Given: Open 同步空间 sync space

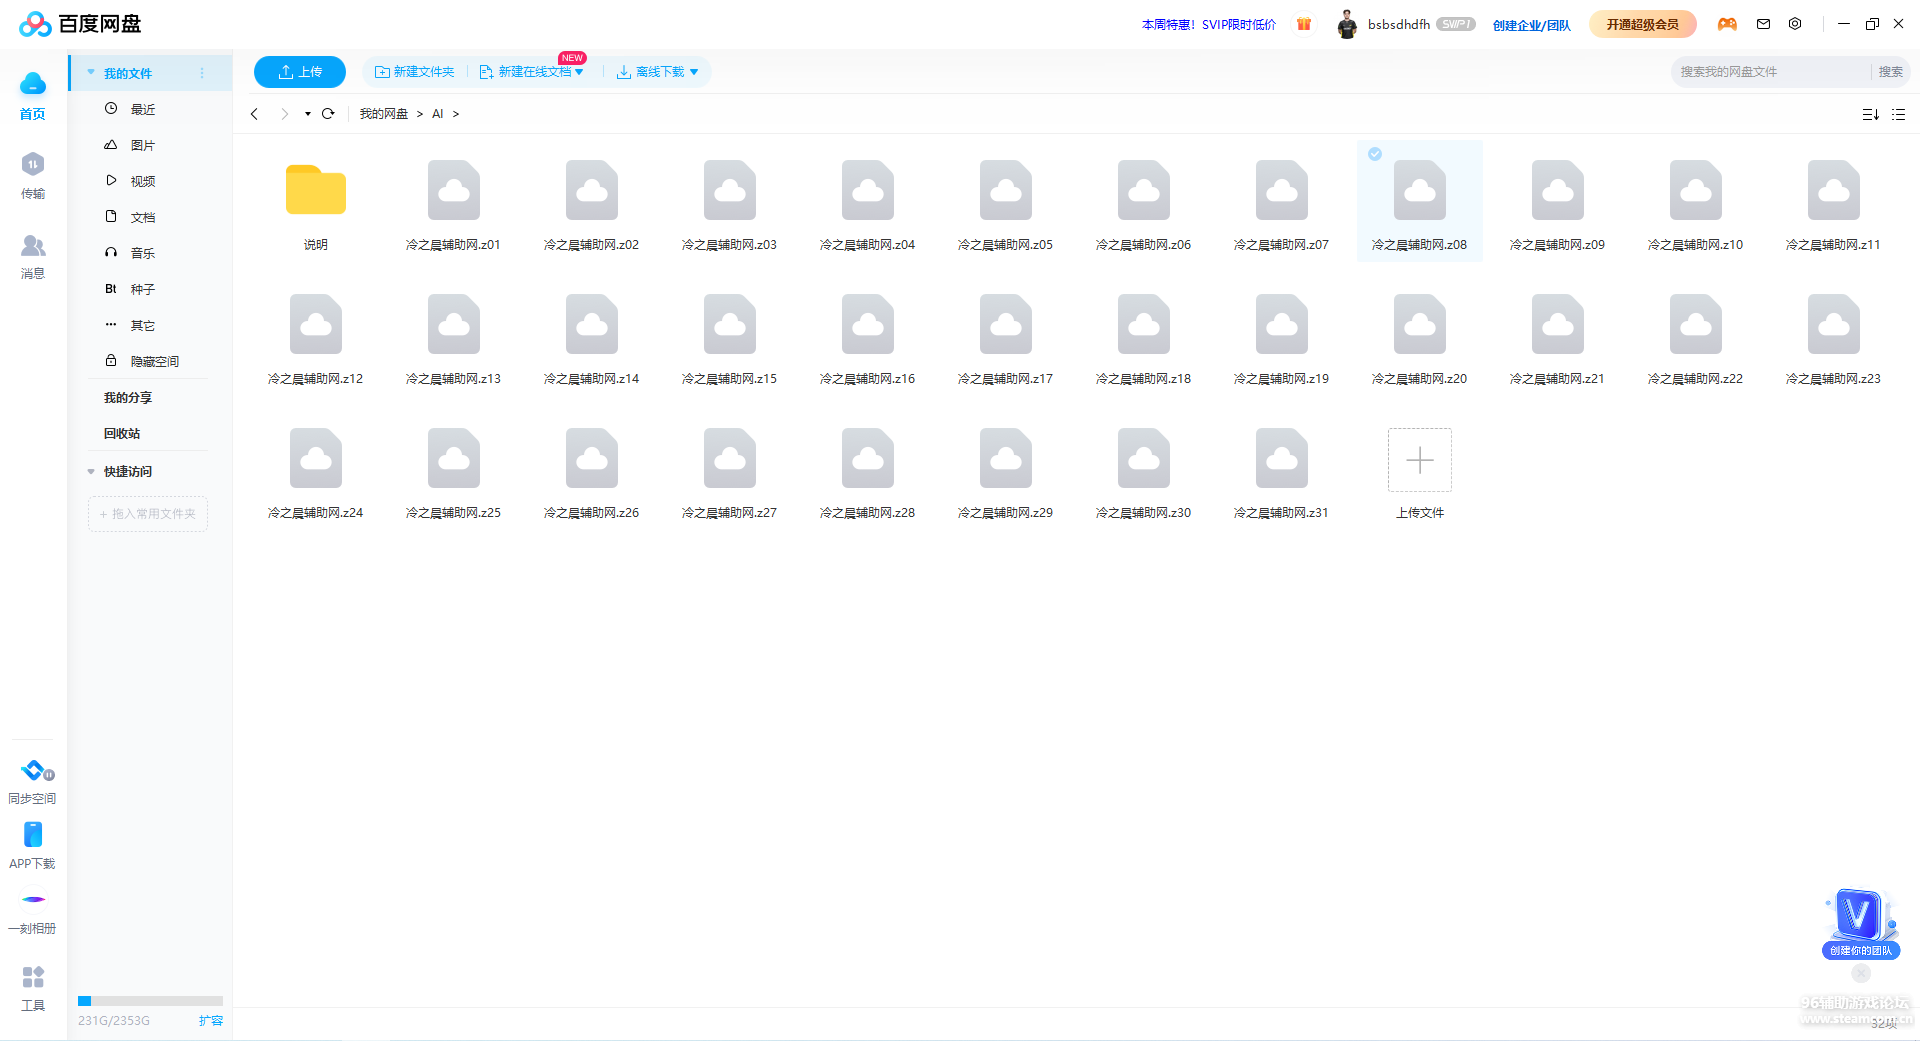Looking at the screenshot, I should click(x=33, y=771).
